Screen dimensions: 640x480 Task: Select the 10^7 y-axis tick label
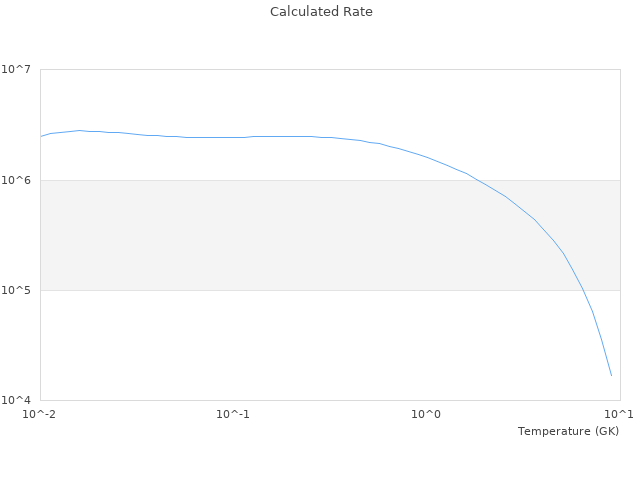tap(17, 69)
